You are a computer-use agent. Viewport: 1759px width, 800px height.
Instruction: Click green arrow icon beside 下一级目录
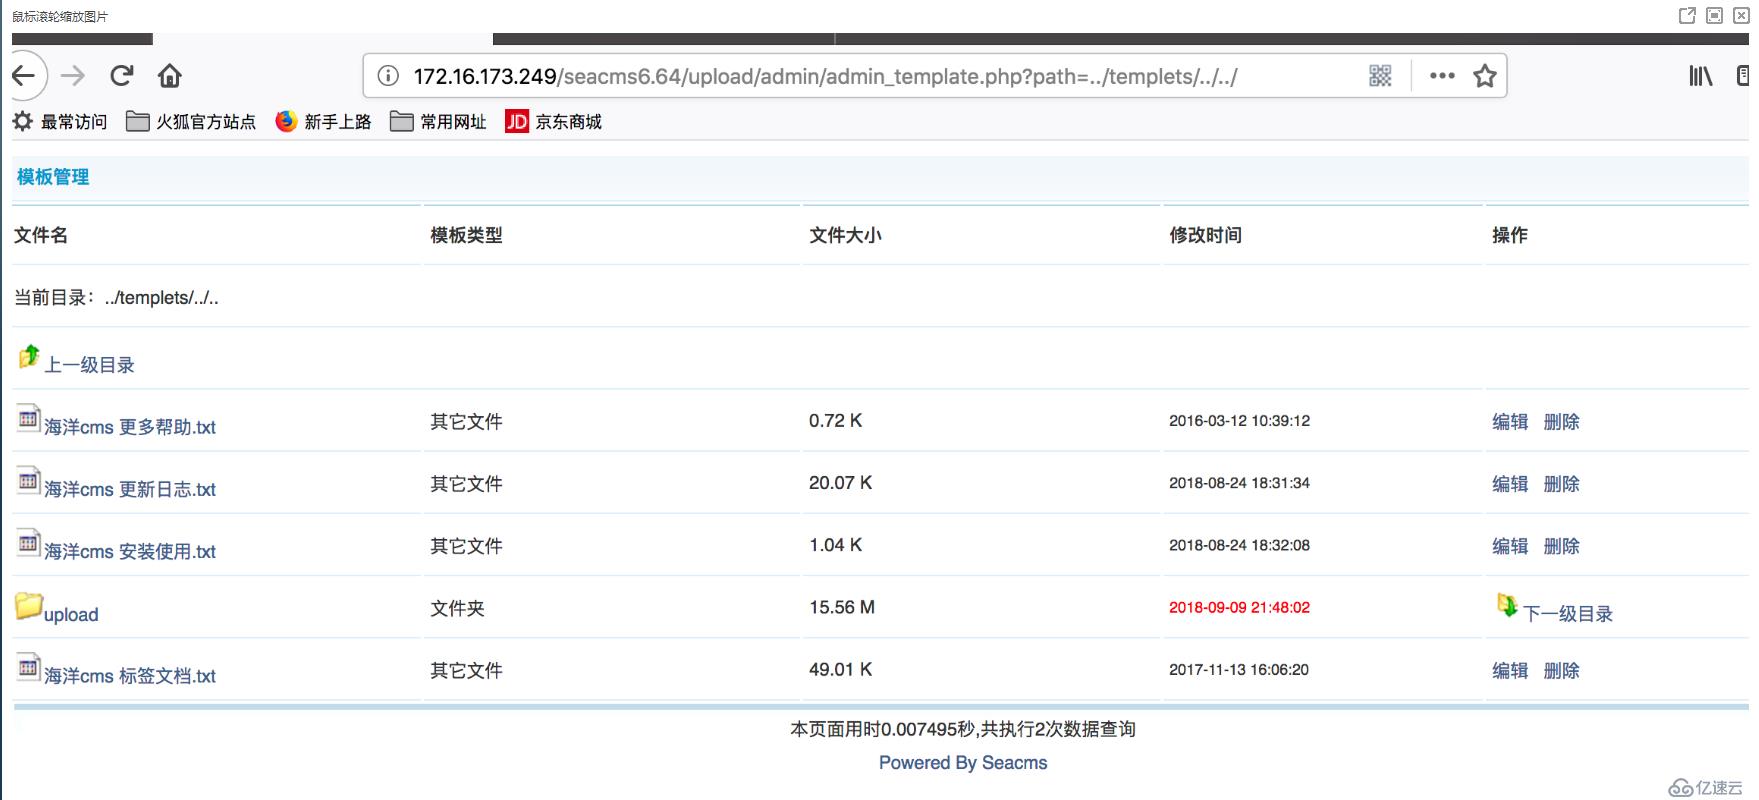click(x=1506, y=605)
